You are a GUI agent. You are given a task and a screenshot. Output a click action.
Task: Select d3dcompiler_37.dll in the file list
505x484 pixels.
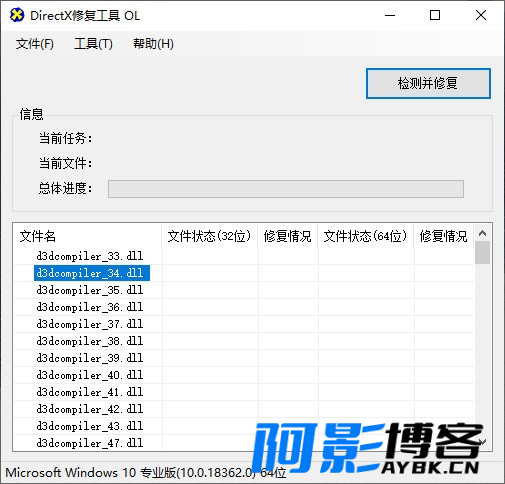(90, 324)
